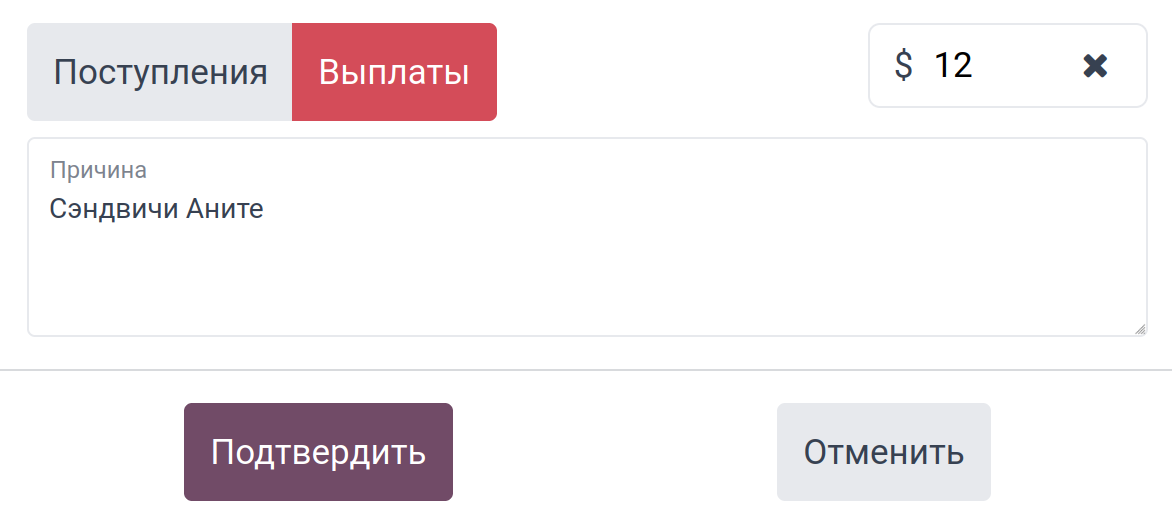Click blank space right of the Причина label

[600, 170]
